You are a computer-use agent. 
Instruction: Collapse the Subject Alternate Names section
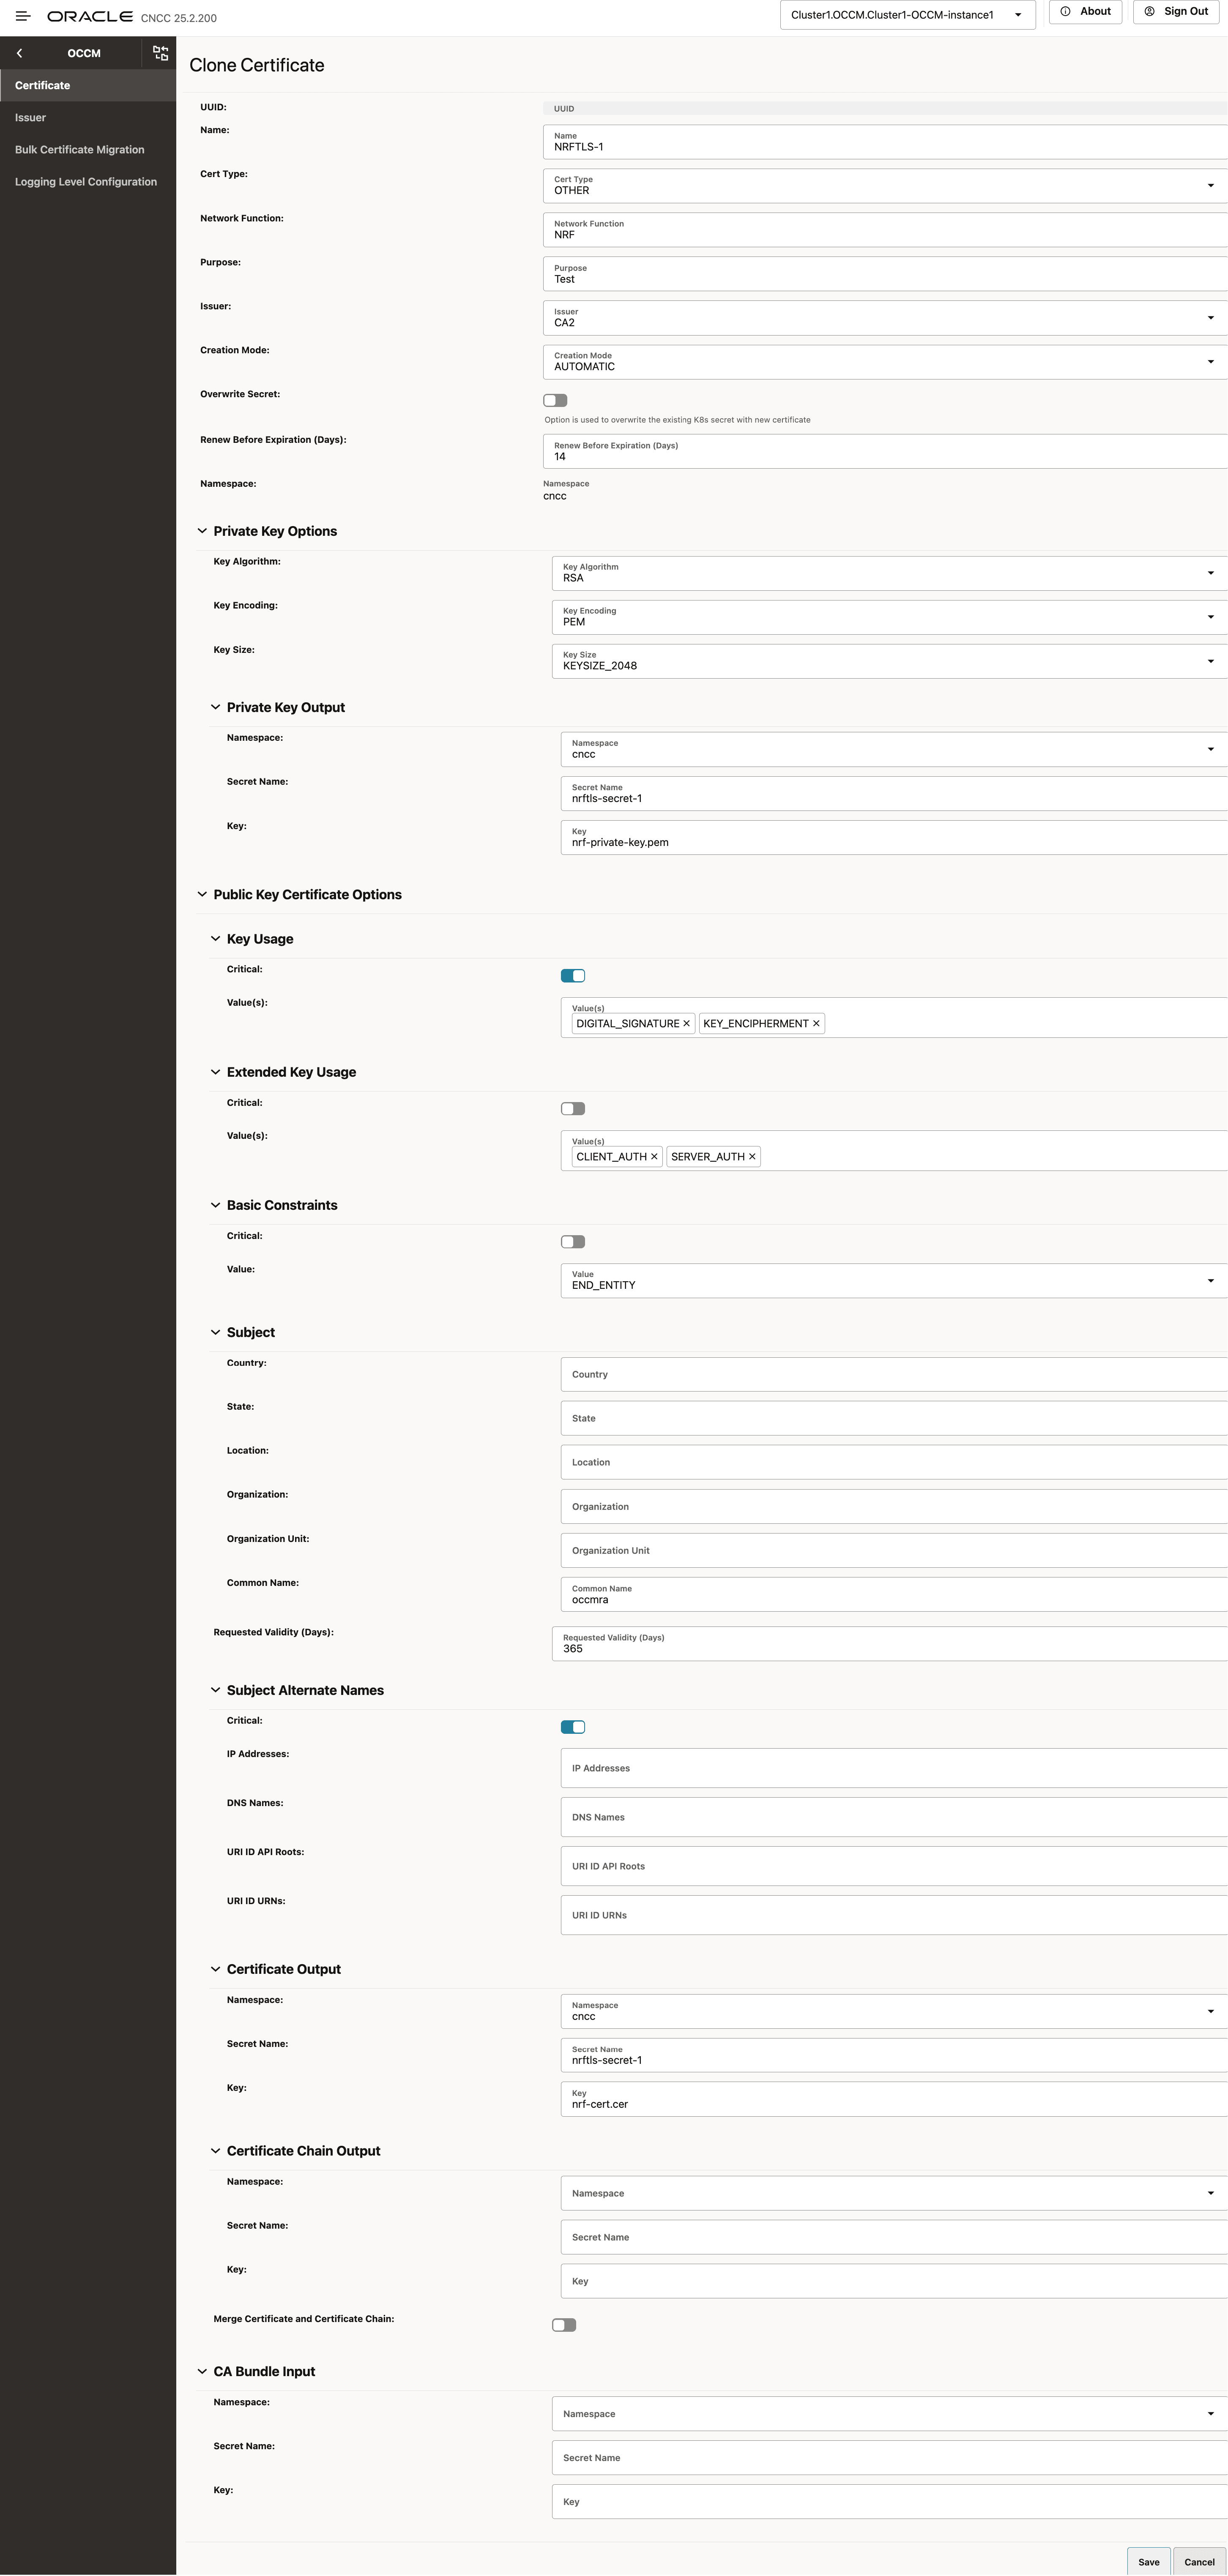[215, 1690]
